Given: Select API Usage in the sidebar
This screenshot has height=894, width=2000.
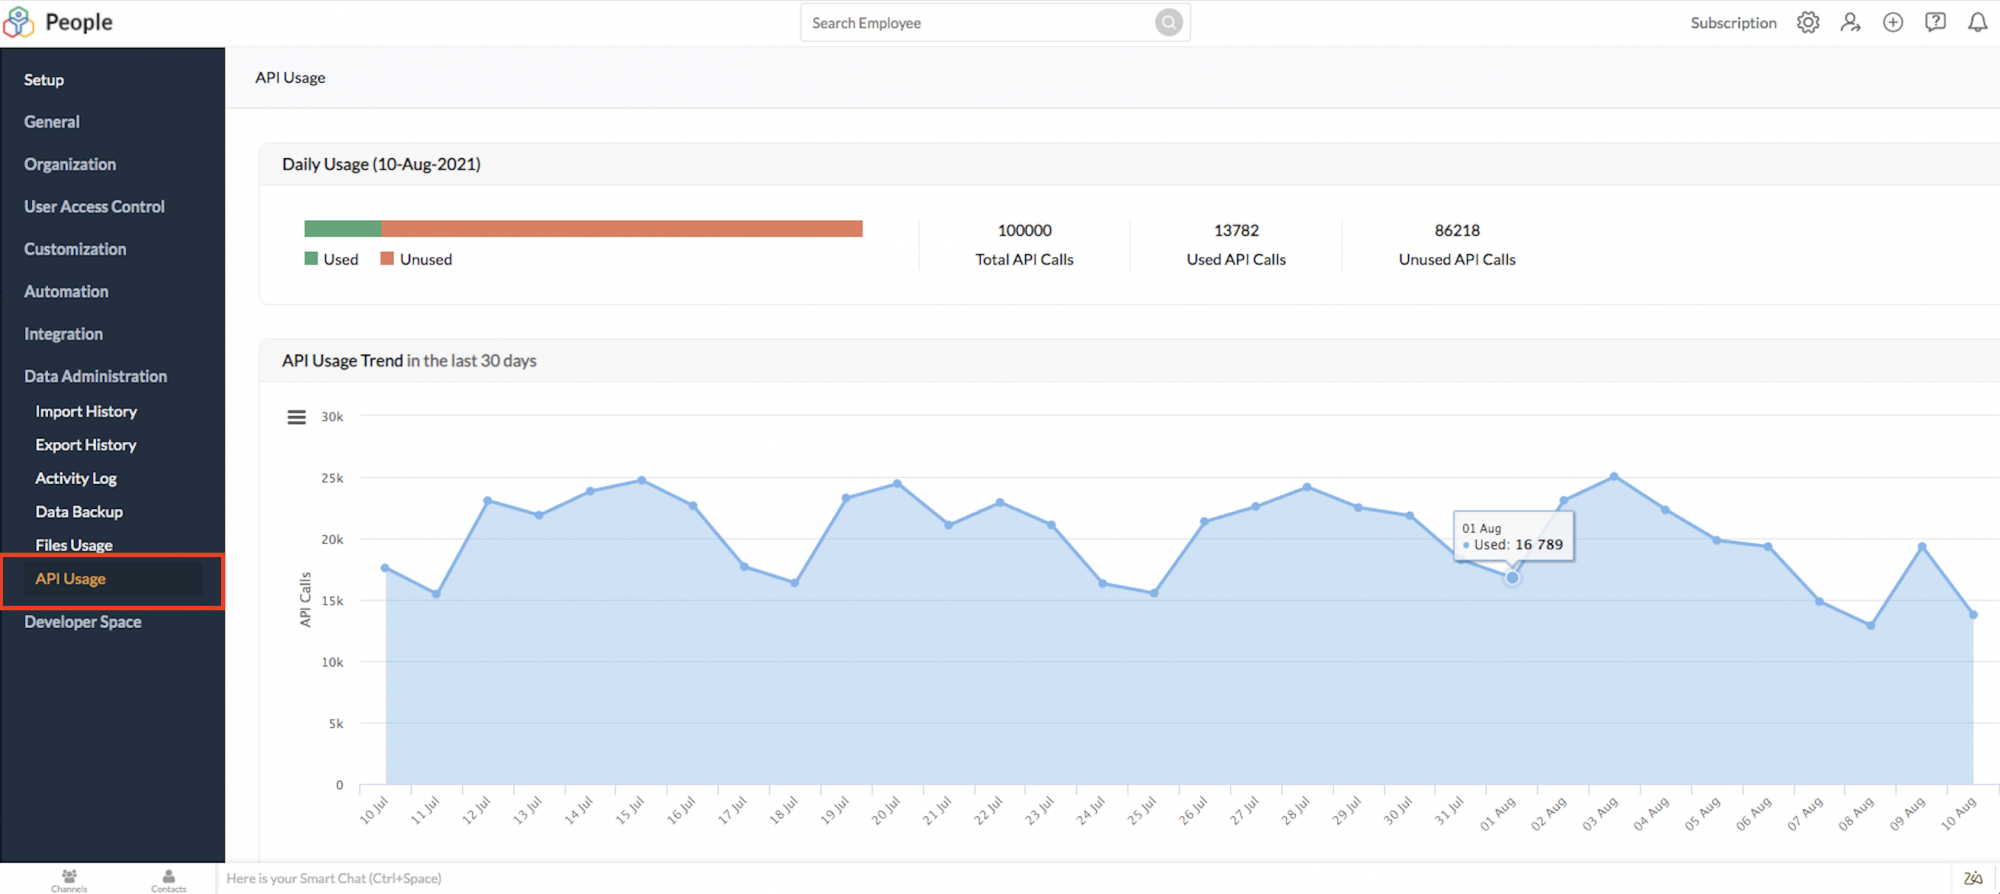Looking at the screenshot, I should [71, 579].
